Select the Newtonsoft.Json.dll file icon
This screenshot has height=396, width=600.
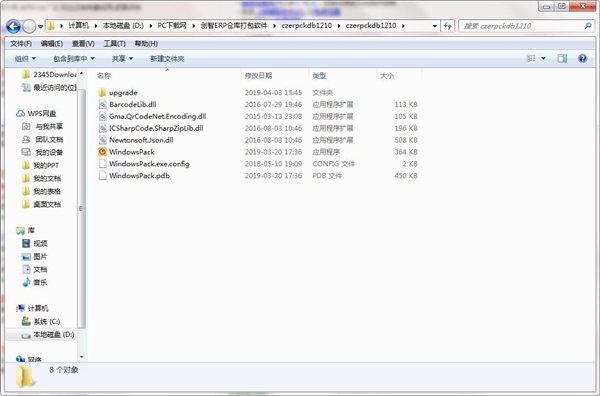click(102, 140)
